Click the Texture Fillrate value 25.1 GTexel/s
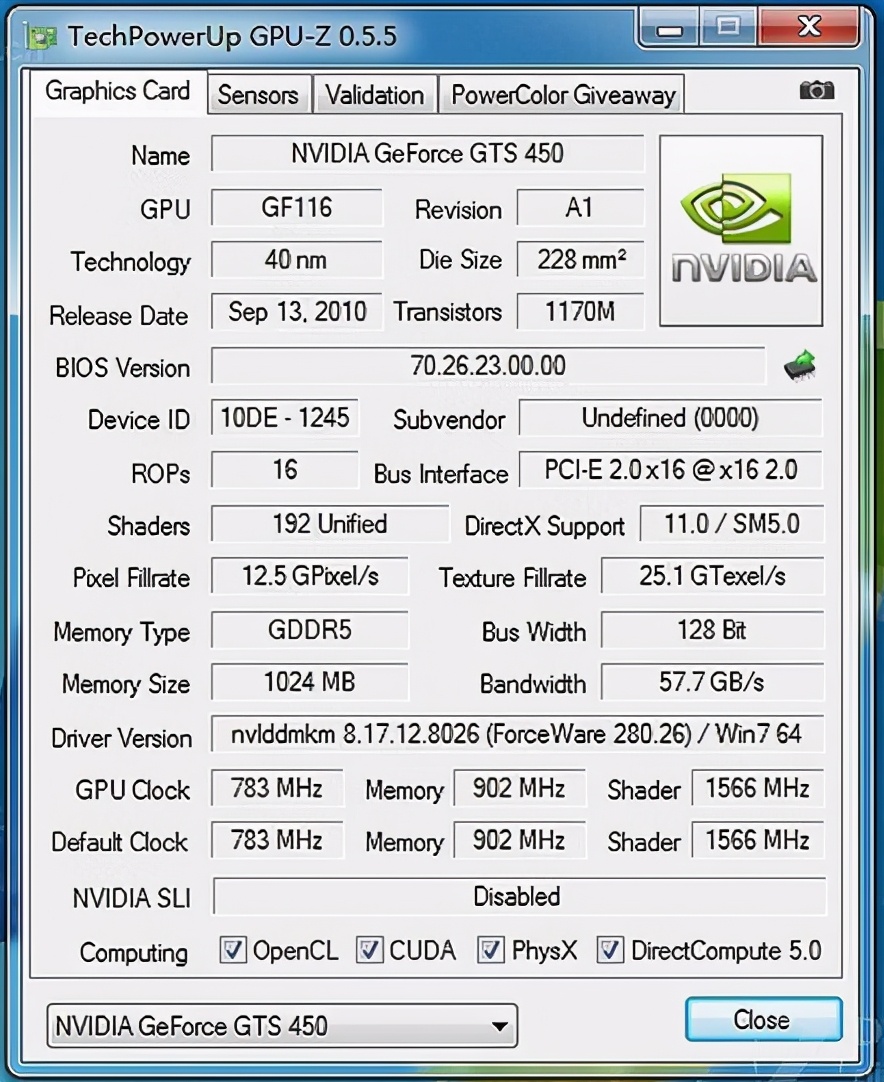Viewport: 884px width, 1082px height. coord(712,576)
